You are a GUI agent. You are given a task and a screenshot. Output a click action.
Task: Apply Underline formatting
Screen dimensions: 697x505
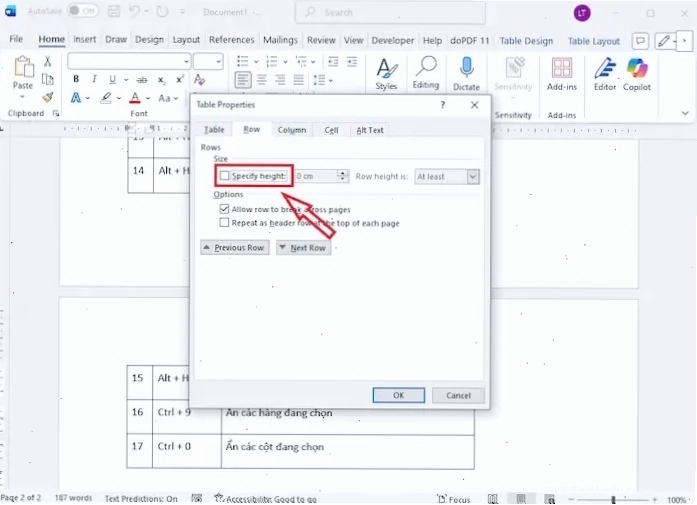pos(112,80)
